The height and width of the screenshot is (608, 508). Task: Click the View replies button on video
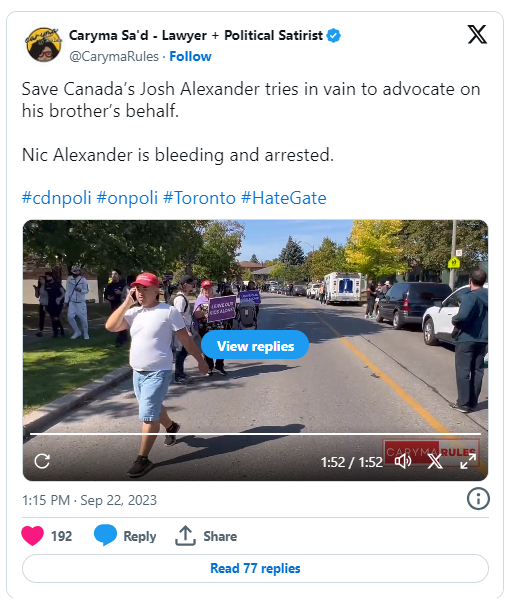point(255,345)
